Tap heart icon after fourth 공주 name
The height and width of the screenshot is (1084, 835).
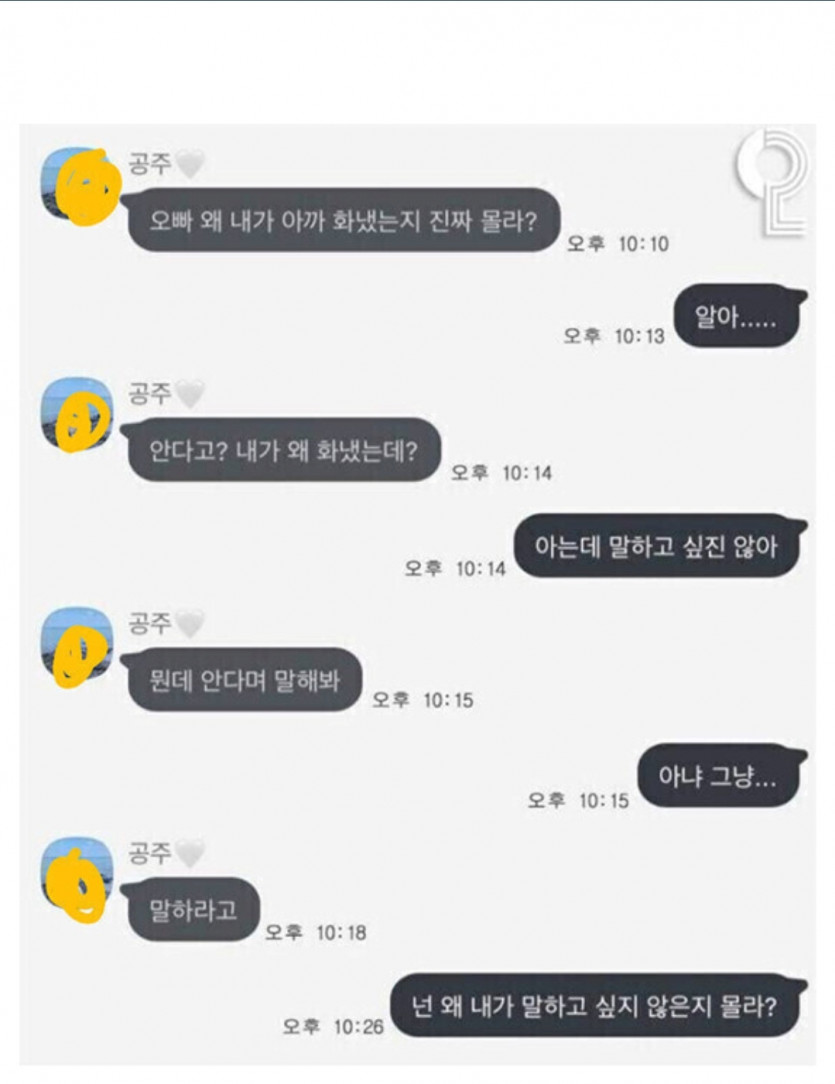click(189, 854)
